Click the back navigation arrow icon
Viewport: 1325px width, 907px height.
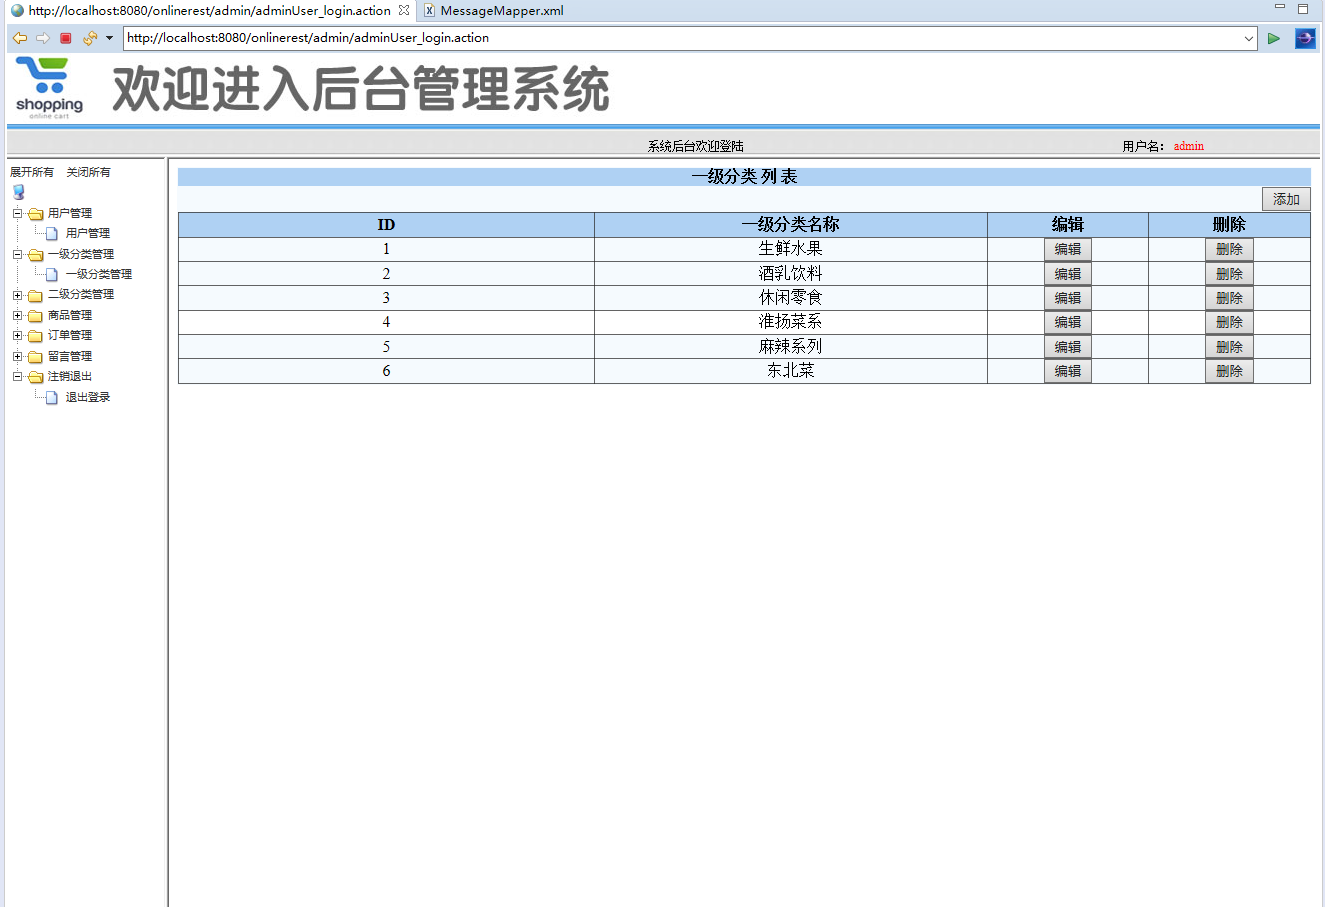(19, 38)
